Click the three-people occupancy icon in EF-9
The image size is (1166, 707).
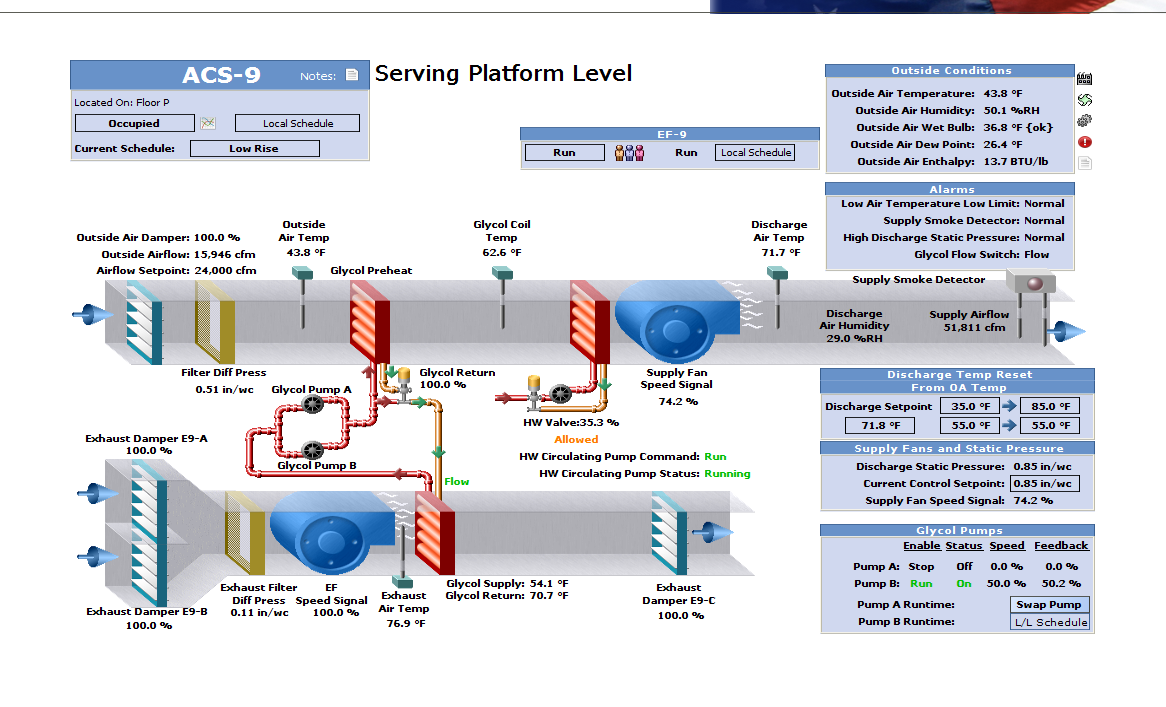(x=629, y=153)
